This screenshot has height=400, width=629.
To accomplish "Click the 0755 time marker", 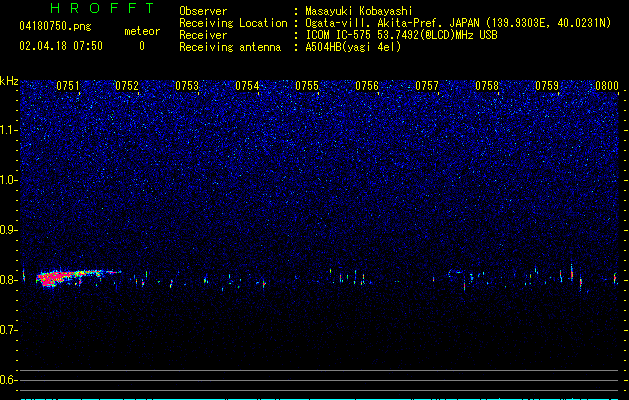I will point(307,86).
